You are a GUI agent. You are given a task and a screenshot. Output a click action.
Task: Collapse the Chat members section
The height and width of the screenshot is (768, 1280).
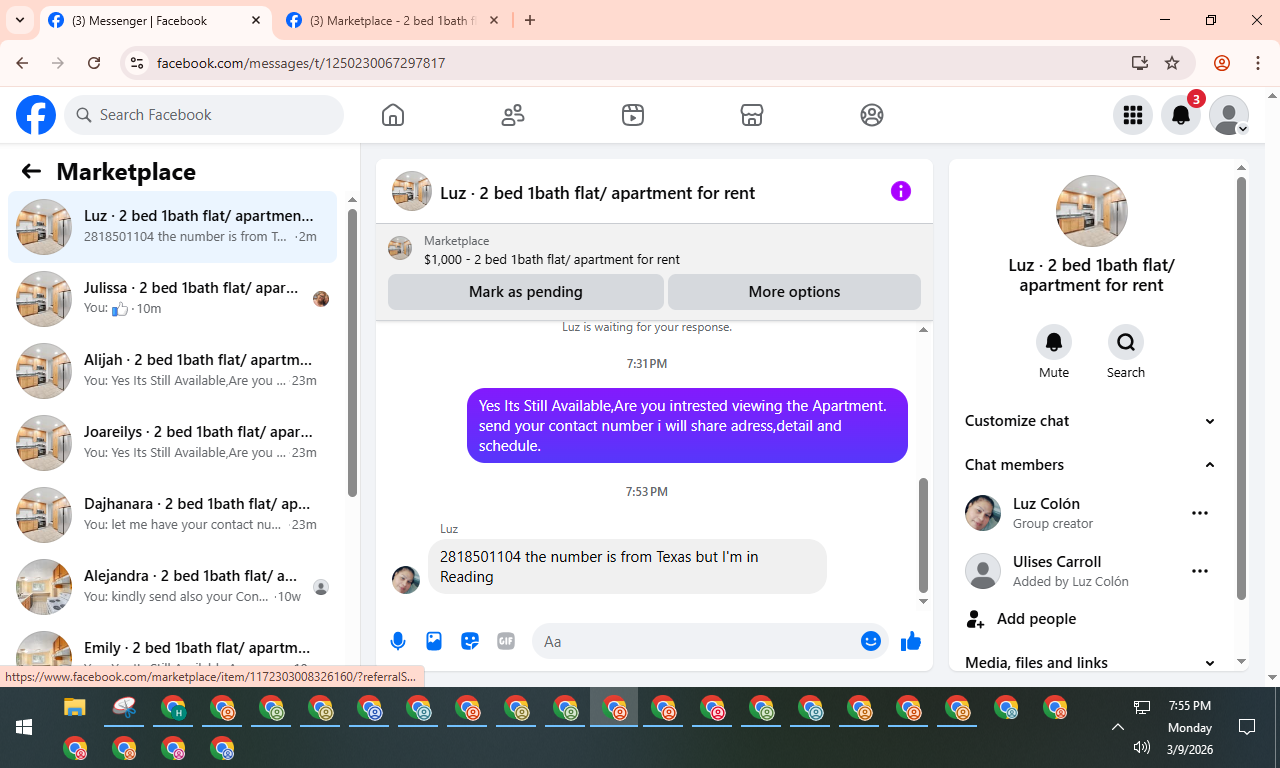pos(1090,465)
